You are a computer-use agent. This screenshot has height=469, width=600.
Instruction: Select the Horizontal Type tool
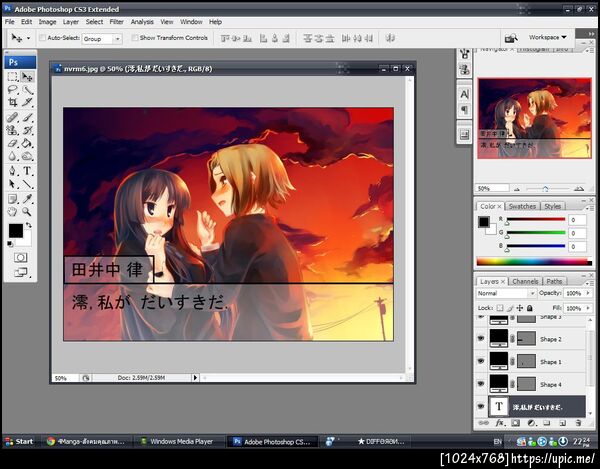pyautogui.click(x=27, y=171)
